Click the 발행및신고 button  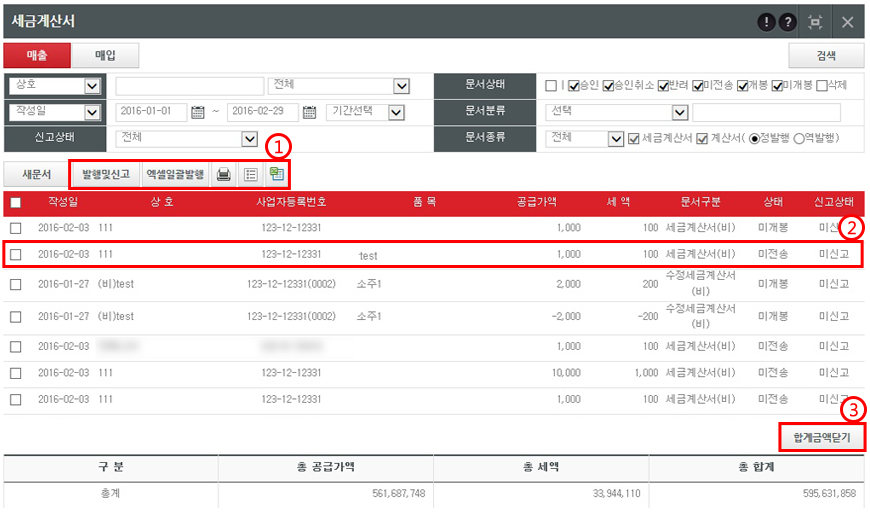[x=106, y=174]
